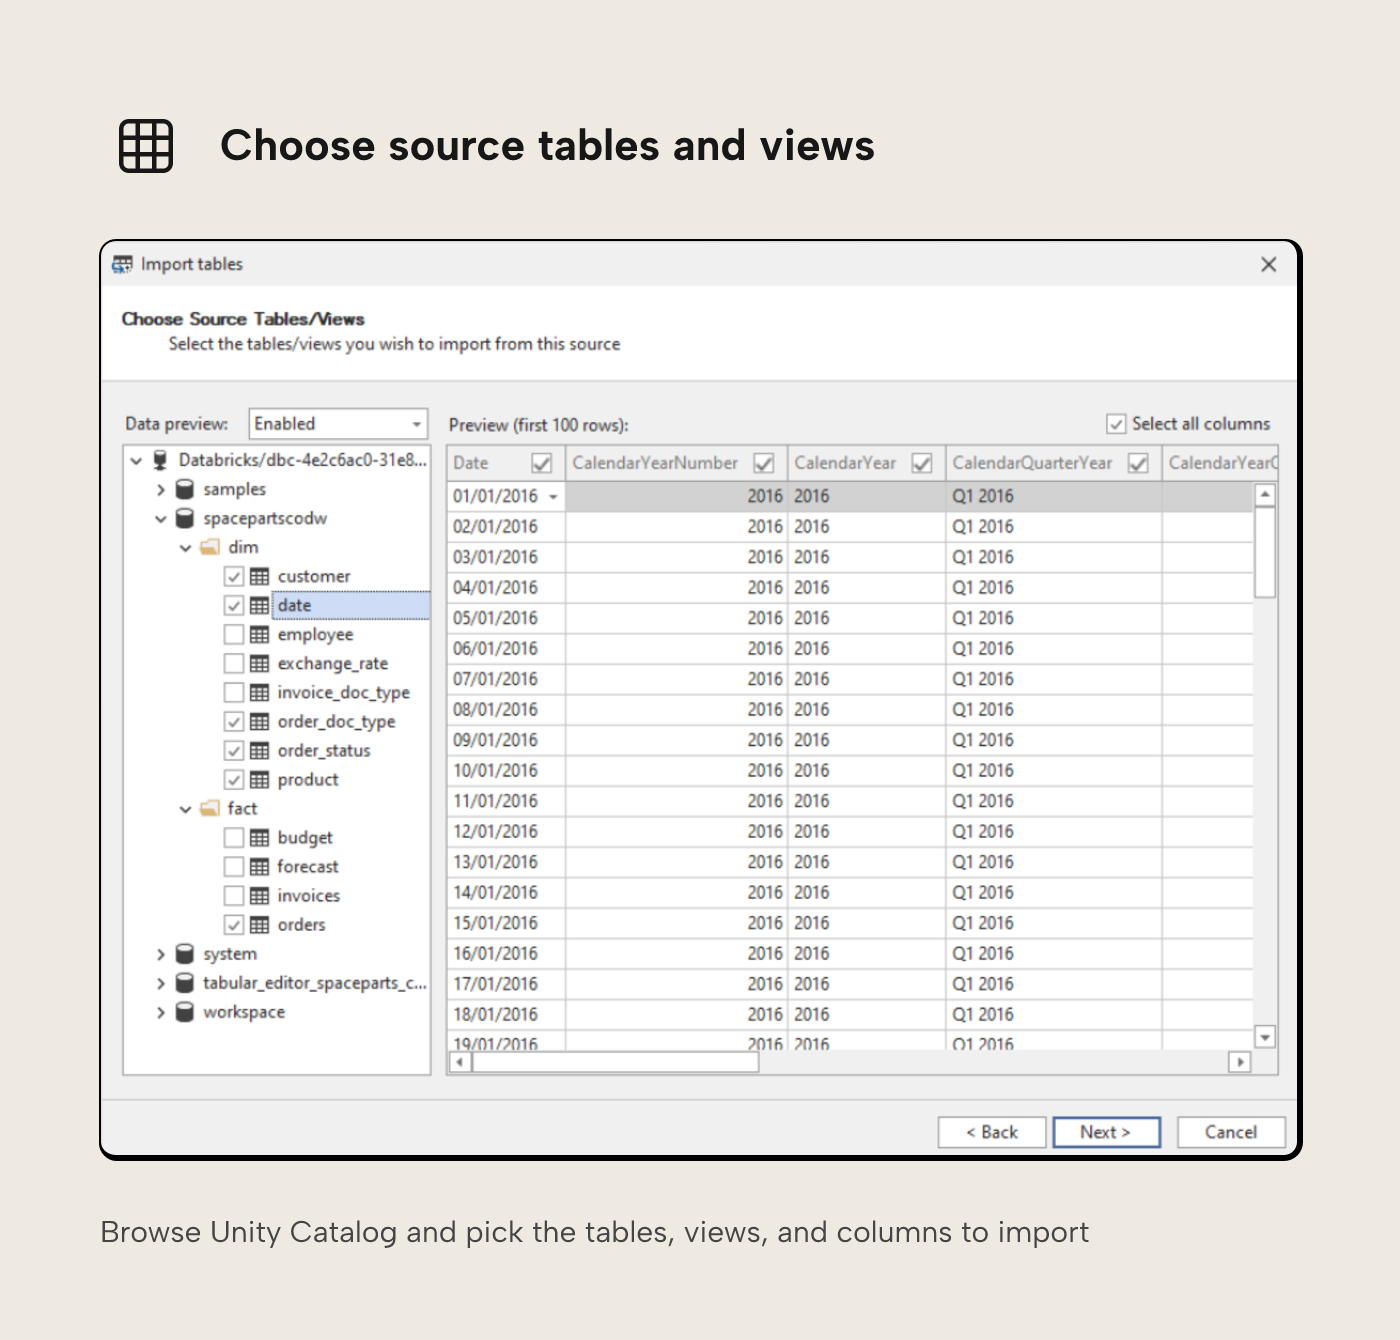Click the order_status table grid icon
Viewport: 1400px width, 1340px height.
[x=260, y=750]
